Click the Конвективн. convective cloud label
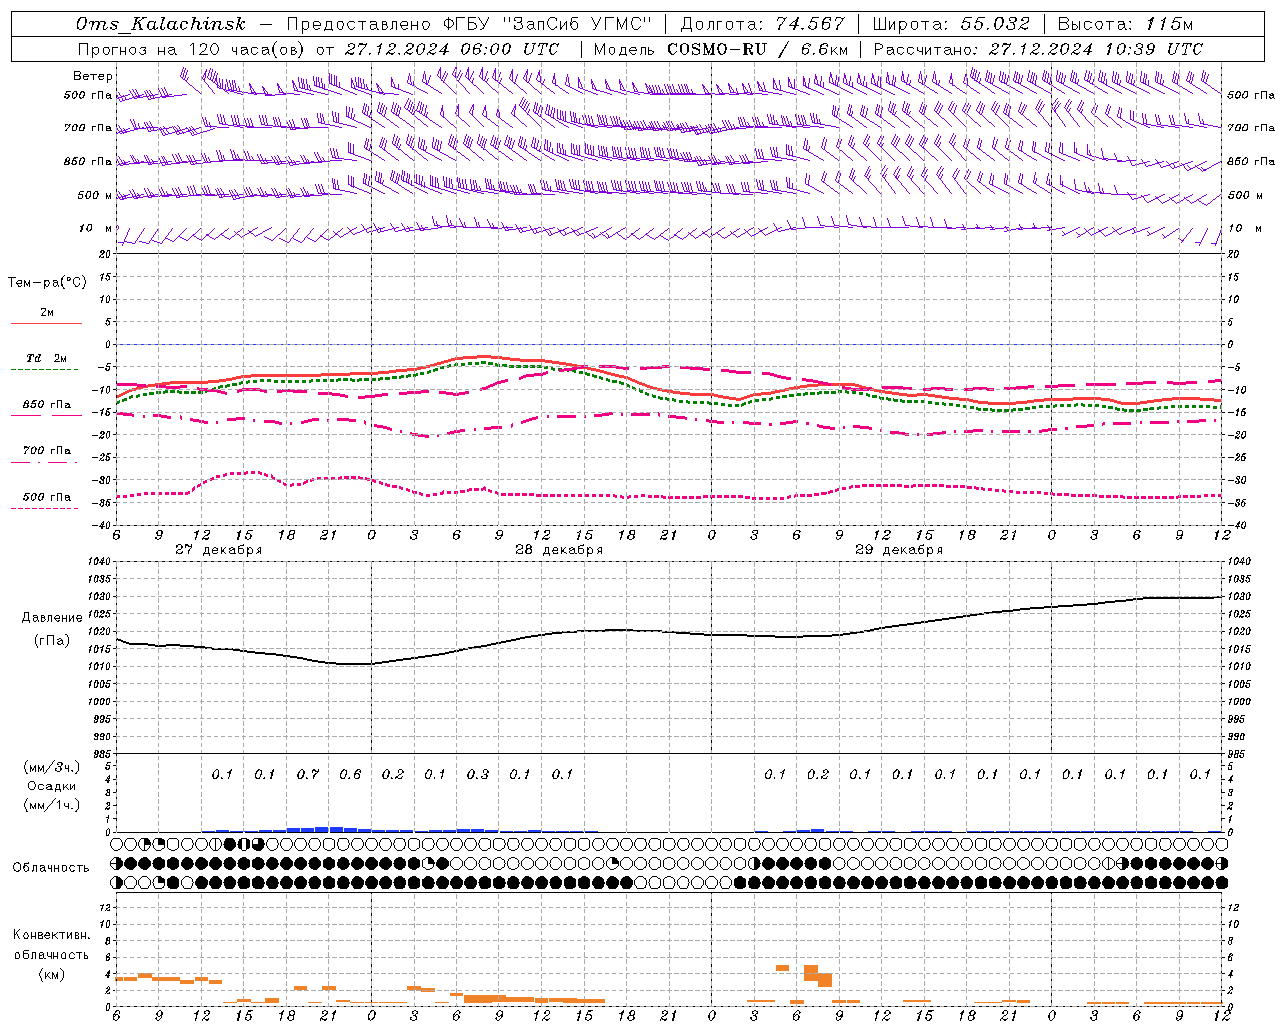1280x1024 pixels. coord(51,935)
